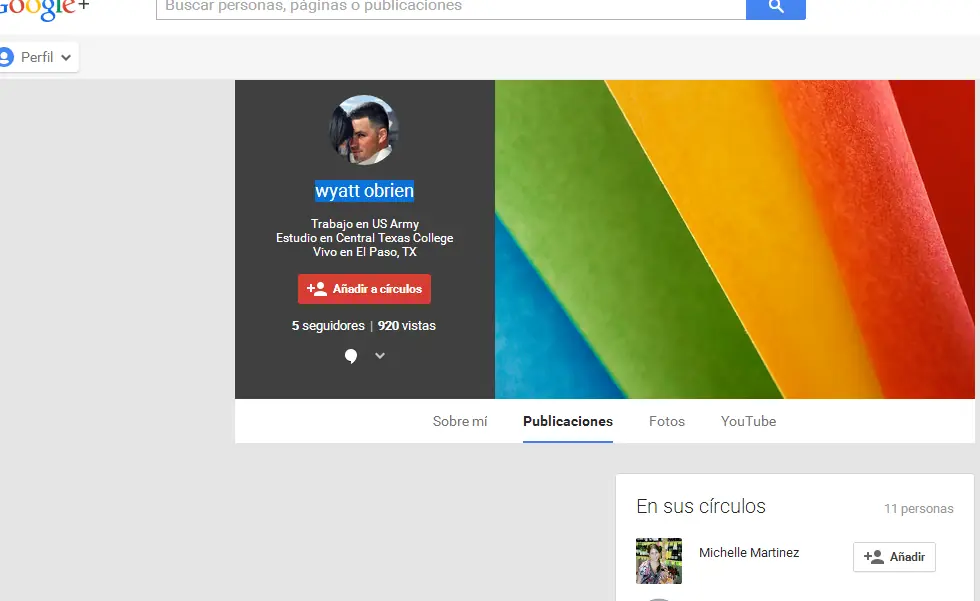Open the Perfil dropdown menu
This screenshot has height=601, width=980.
[x=39, y=57]
